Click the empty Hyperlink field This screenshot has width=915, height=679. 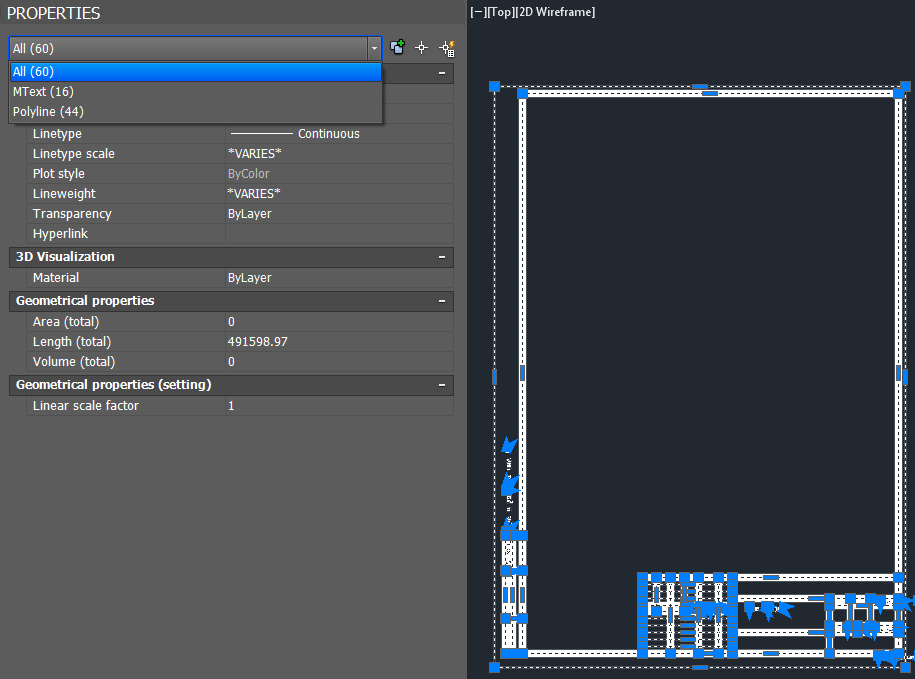click(339, 233)
